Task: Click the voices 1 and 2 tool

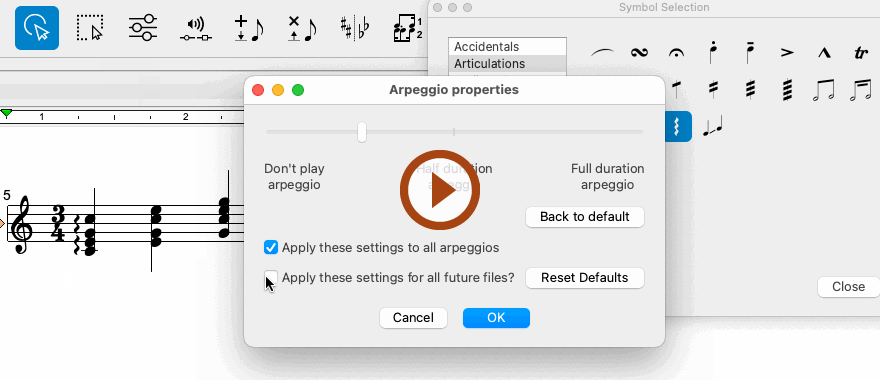Action: pos(408,29)
